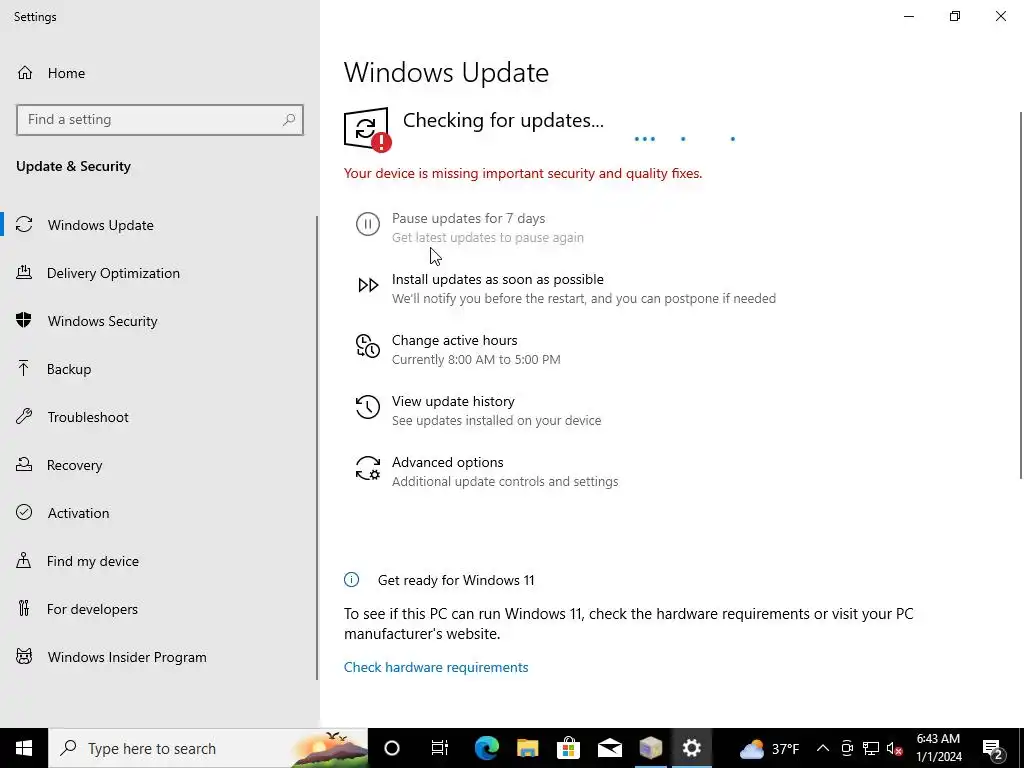
Task: Open the Mail app from taskbar
Action: [609, 748]
